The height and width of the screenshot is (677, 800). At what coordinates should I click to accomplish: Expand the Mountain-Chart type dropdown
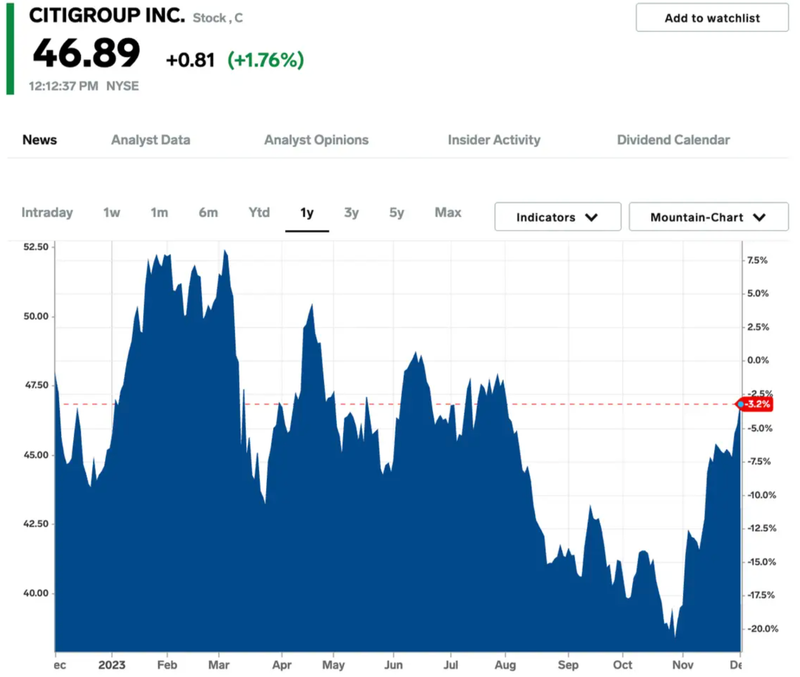point(708,217)
